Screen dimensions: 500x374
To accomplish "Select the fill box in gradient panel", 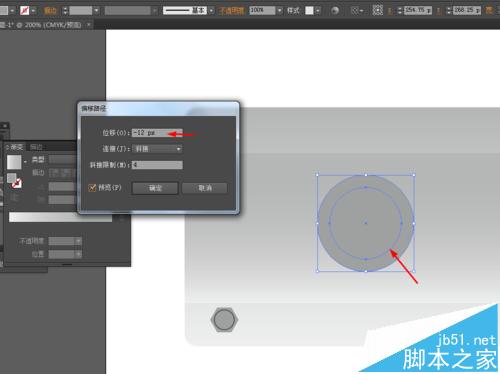I will click(x=12, y=178).
